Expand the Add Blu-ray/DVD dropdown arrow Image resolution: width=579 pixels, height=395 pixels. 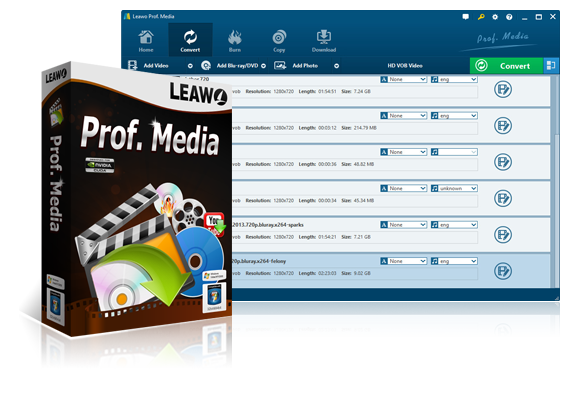tap(263, 66)
